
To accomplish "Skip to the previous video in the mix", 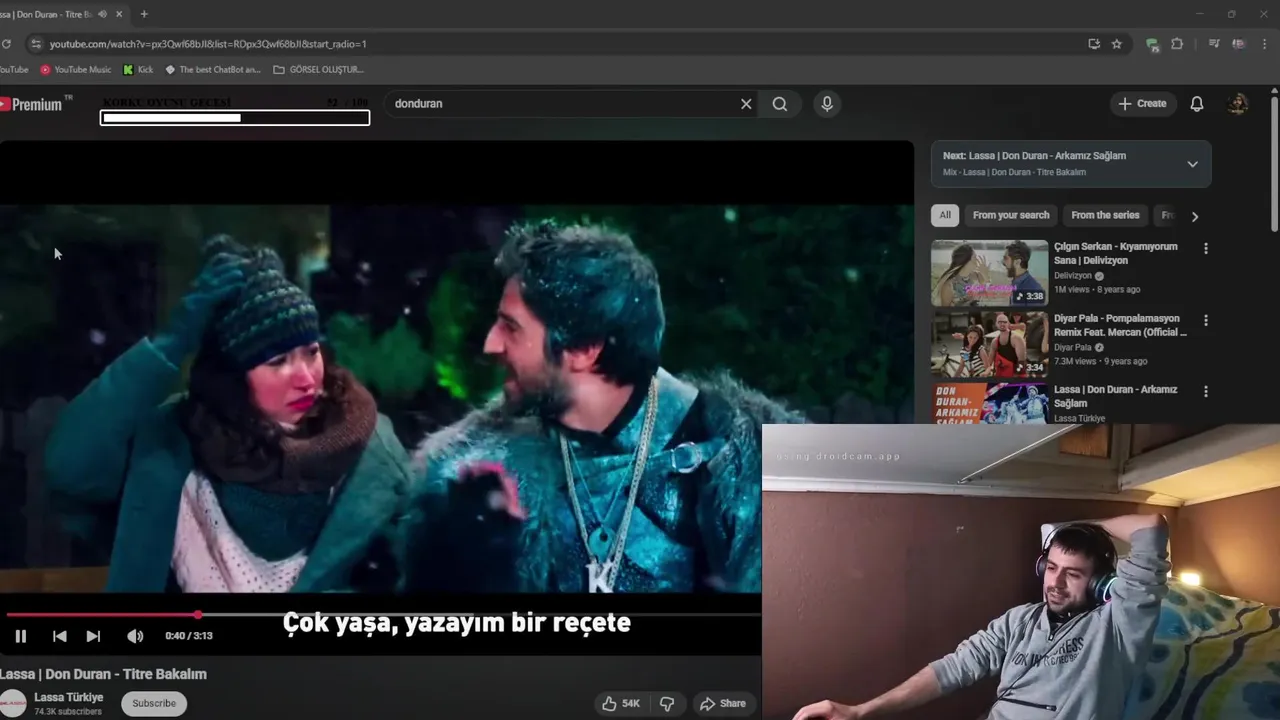I will point(59,636).
